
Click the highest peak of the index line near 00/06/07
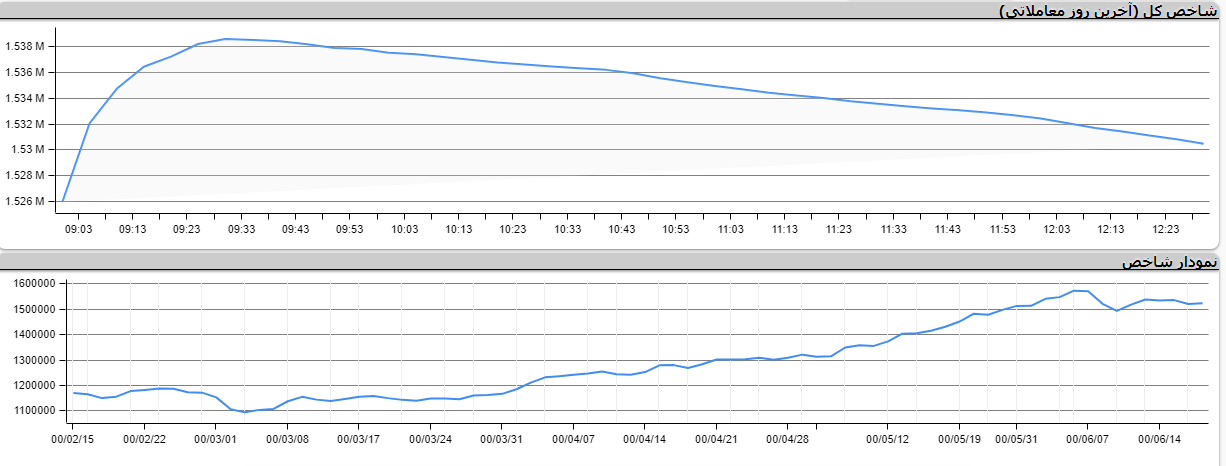click(1075, 290)
